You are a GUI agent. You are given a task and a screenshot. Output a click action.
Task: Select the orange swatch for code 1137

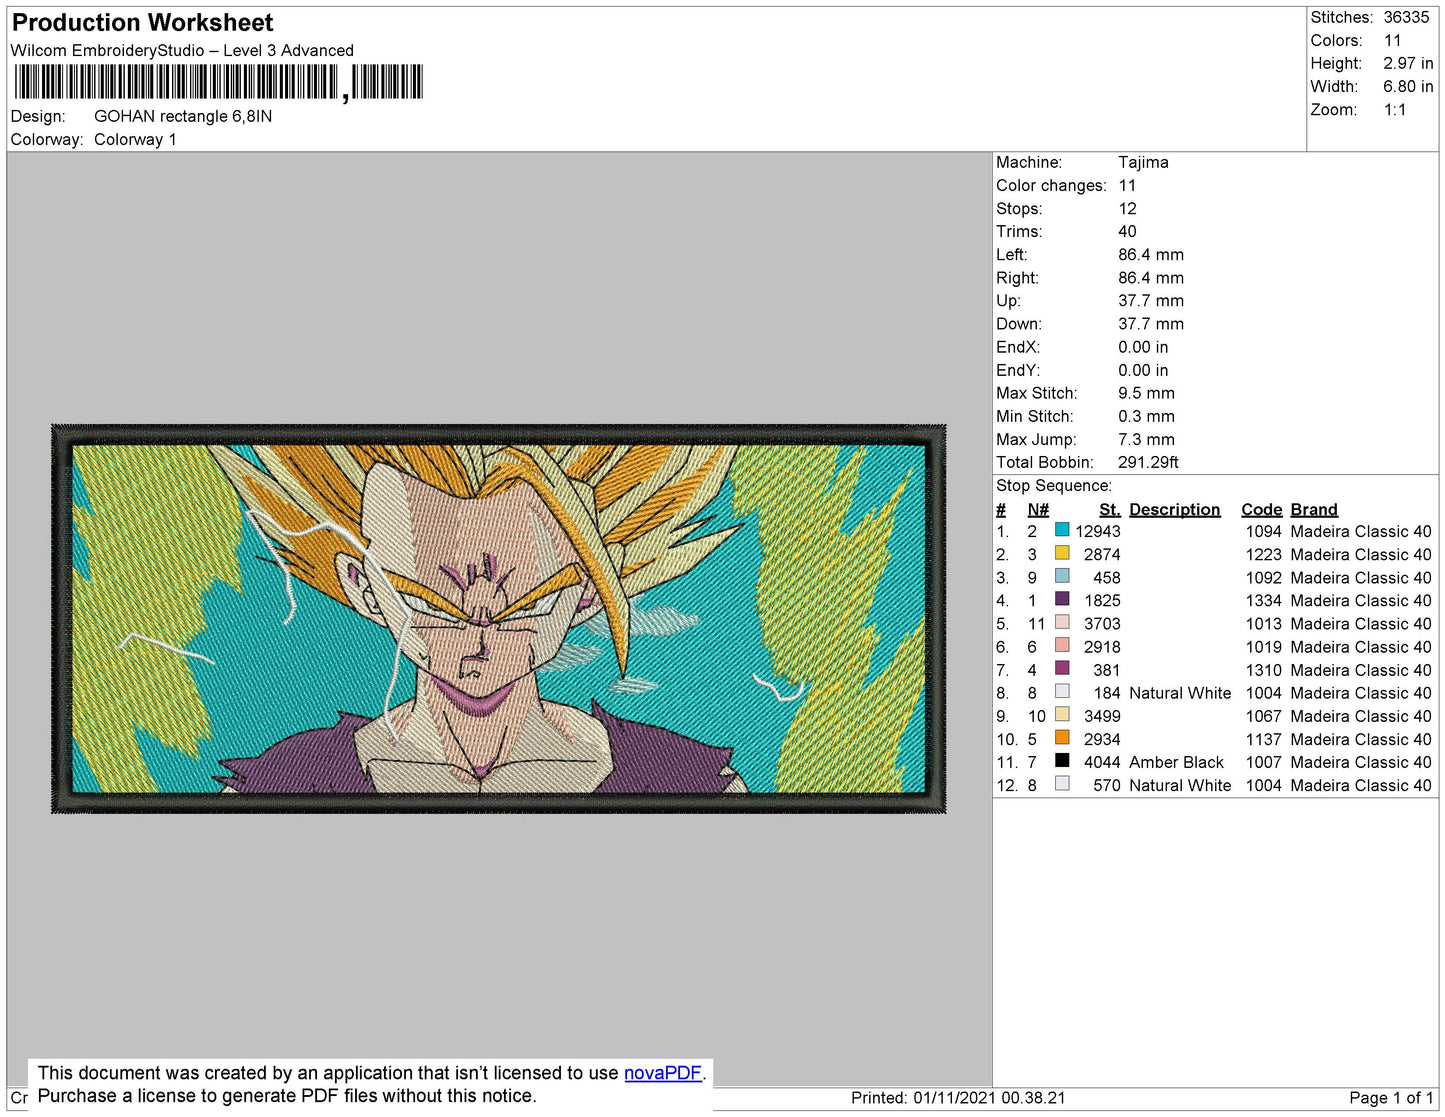pyautogui.click(x=1062, y=738)
